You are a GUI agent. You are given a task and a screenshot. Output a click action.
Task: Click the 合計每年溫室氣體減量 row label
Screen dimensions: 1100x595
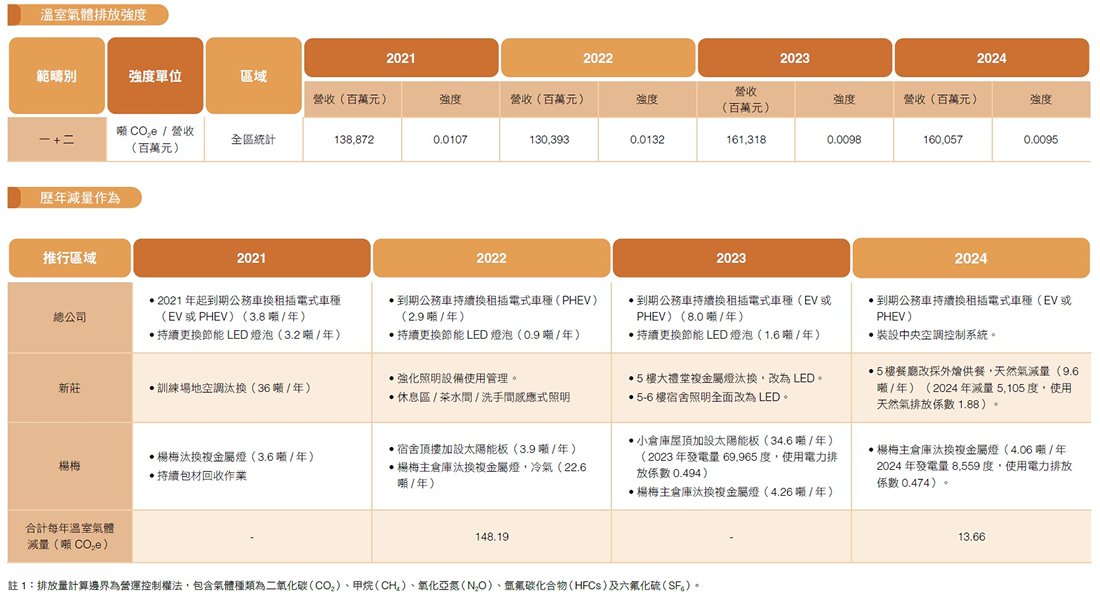[x=70, y=536]
